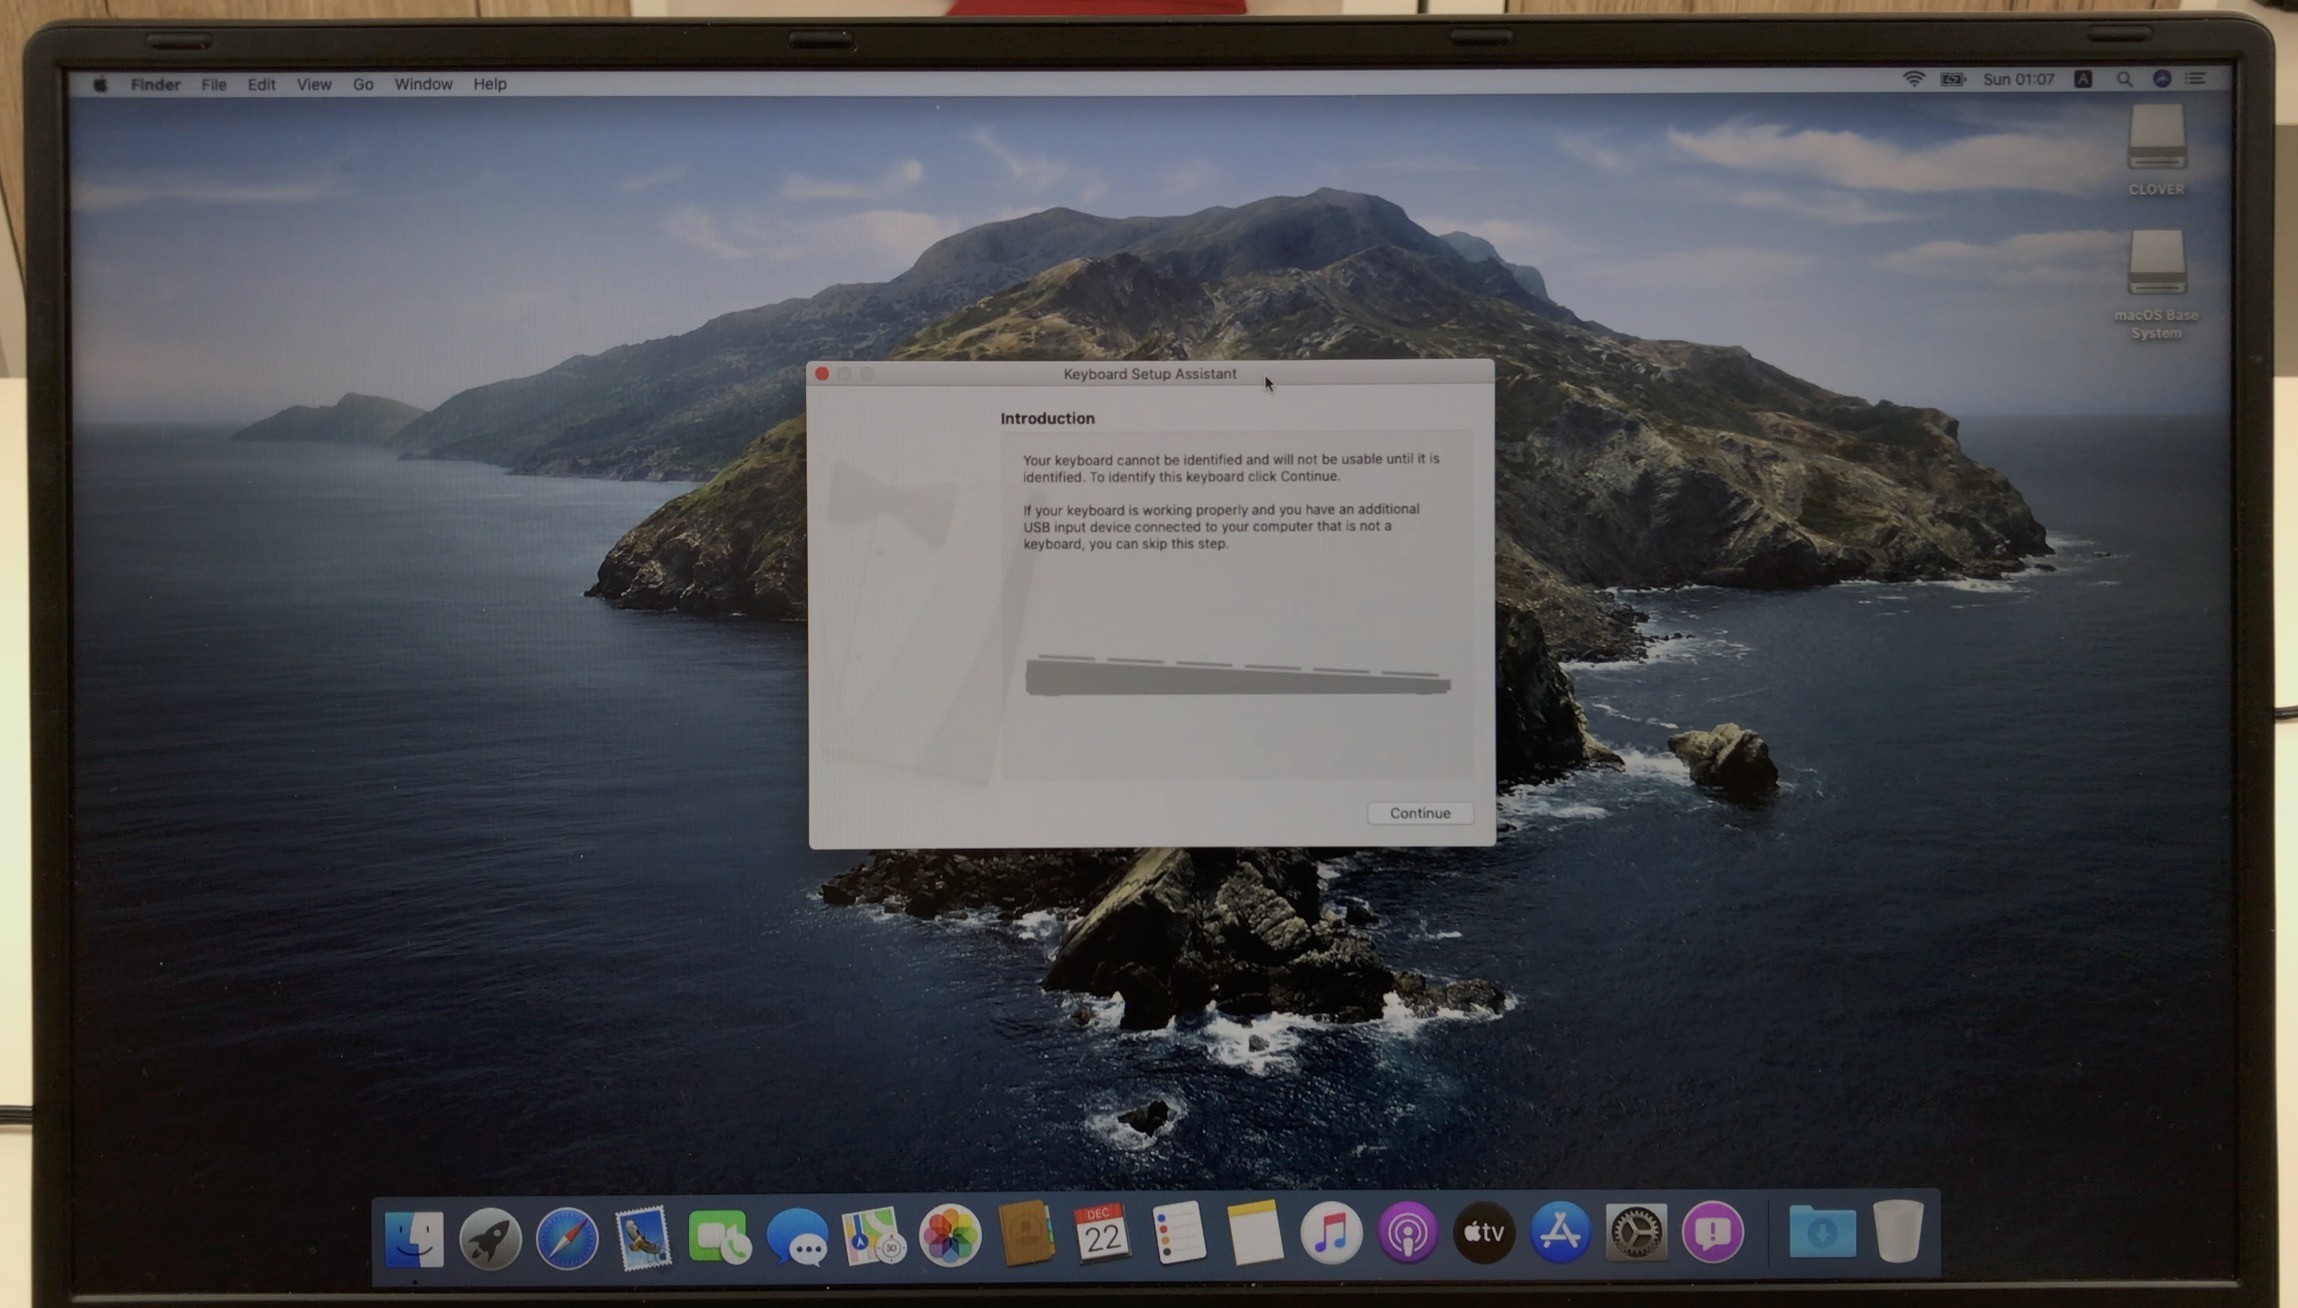Show the clock reading Sun 01:07
The width and height of the screenshot is (2298, 1308).
click(x=2018, y=79)
